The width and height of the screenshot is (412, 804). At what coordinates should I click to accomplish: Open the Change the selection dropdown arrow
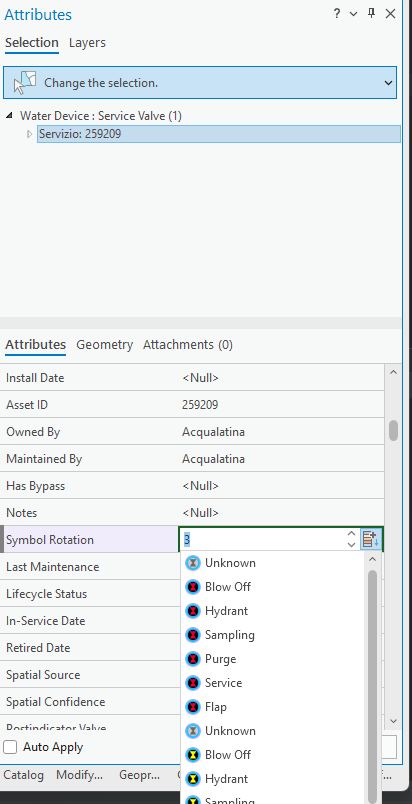pyautogui.click(x=388, y=83)
